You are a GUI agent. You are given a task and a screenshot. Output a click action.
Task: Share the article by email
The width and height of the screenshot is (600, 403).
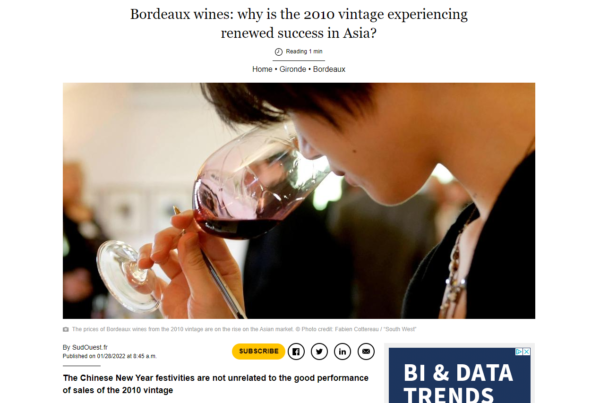pos(366,351)
